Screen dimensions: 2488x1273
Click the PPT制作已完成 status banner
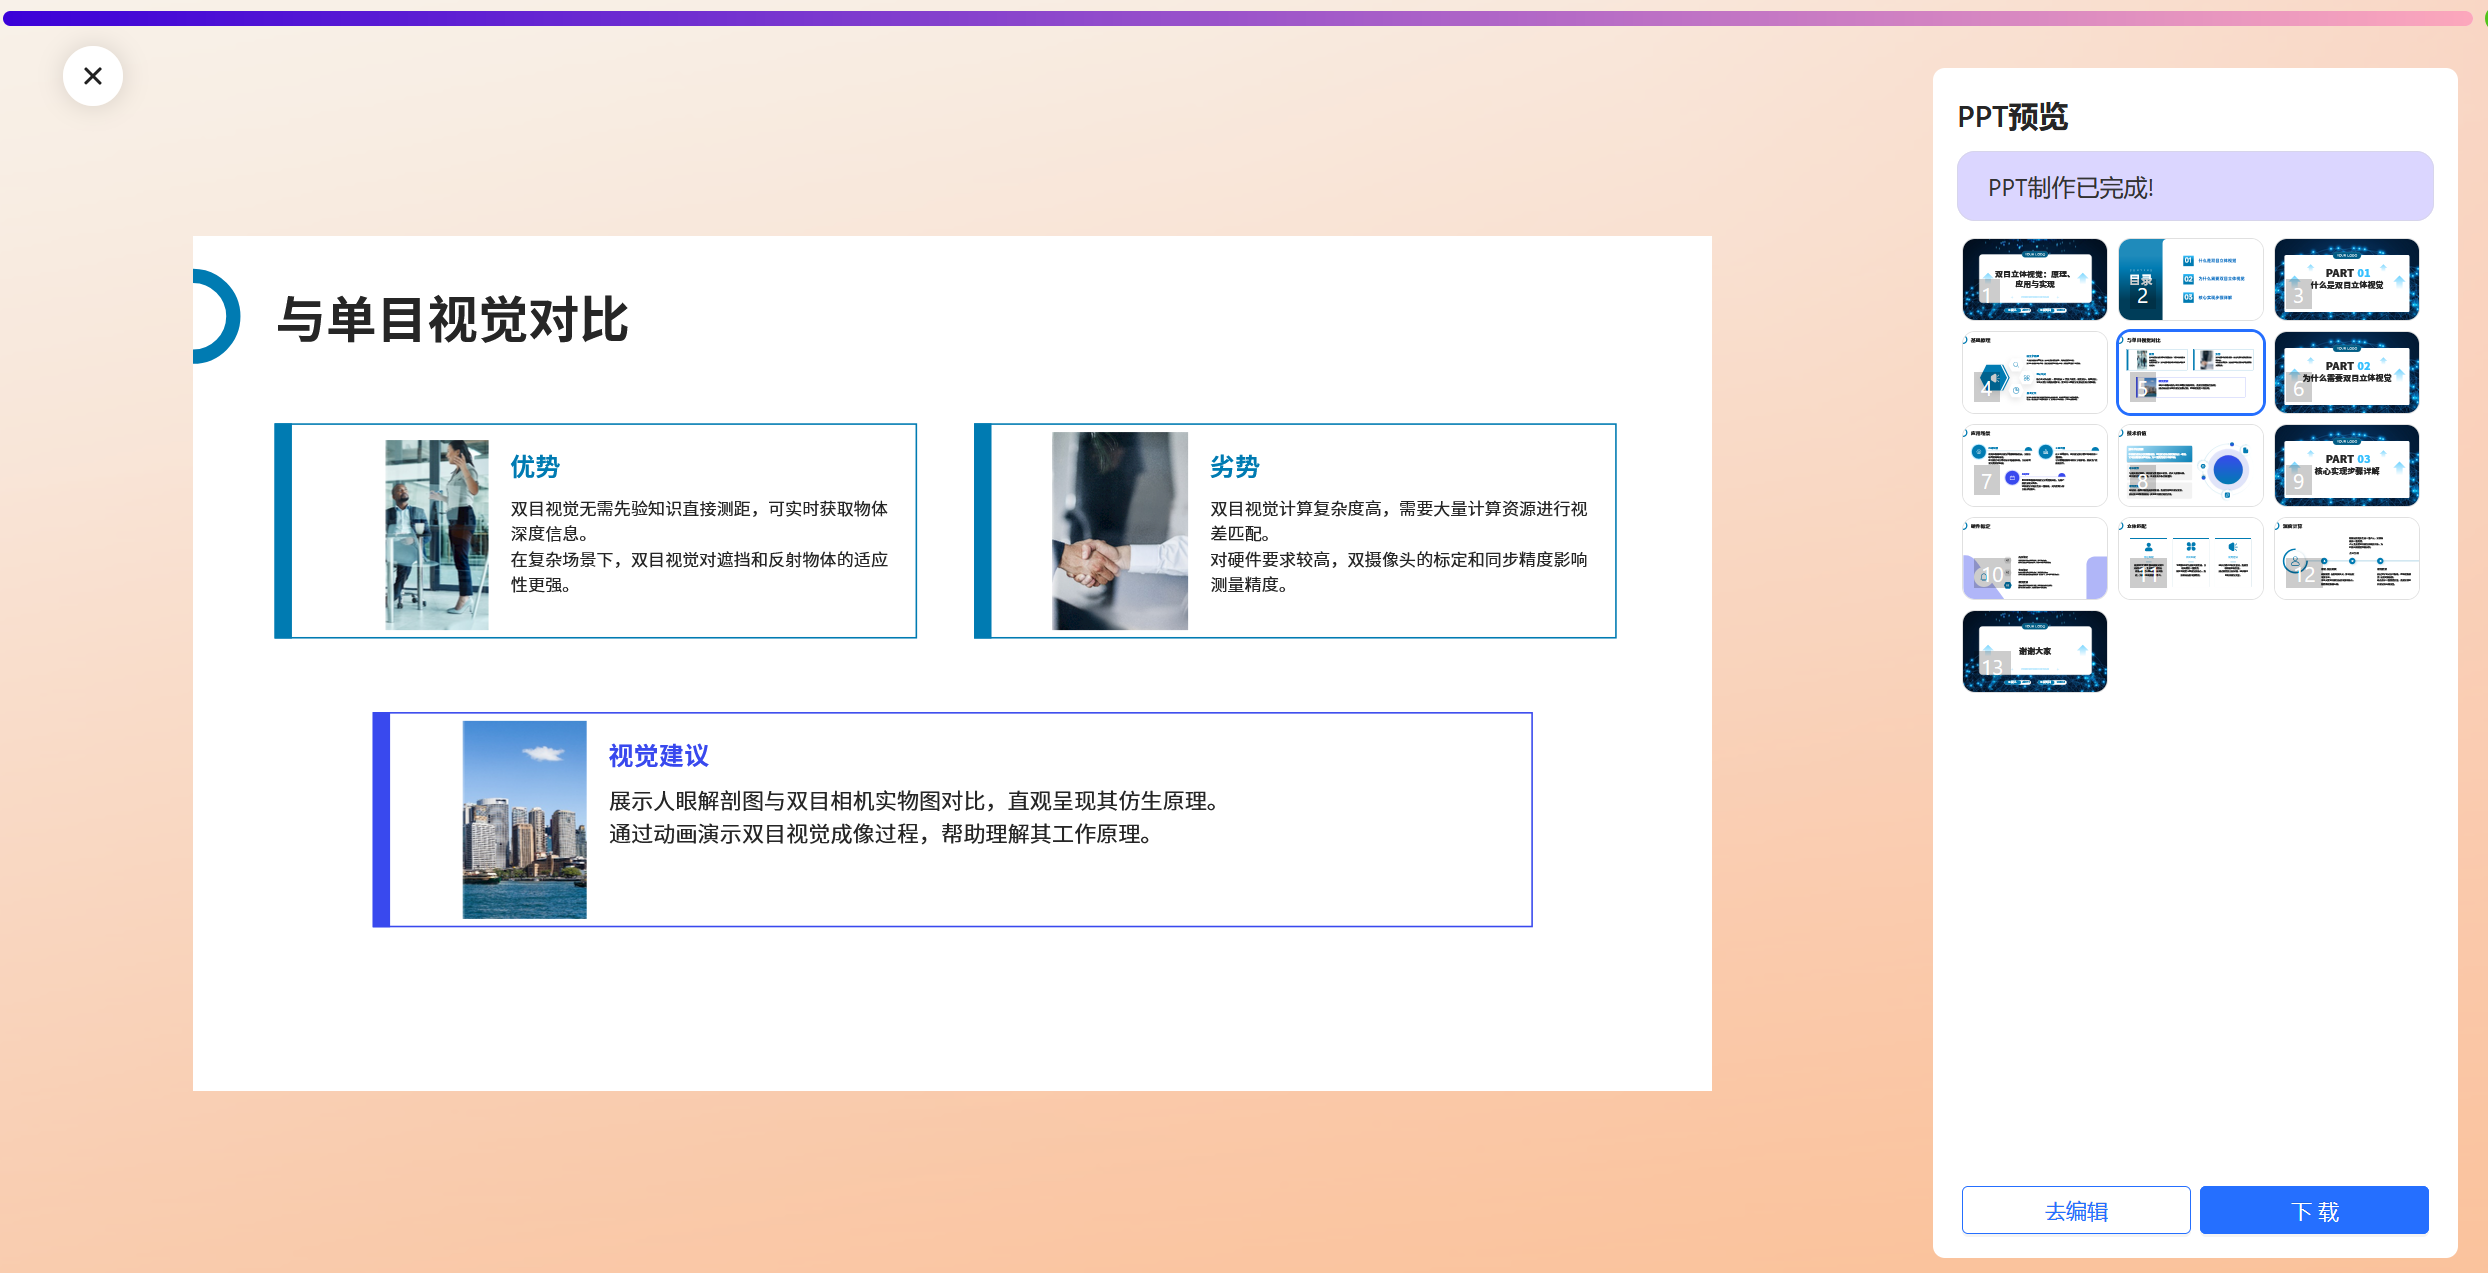(x=2194, y=187)
